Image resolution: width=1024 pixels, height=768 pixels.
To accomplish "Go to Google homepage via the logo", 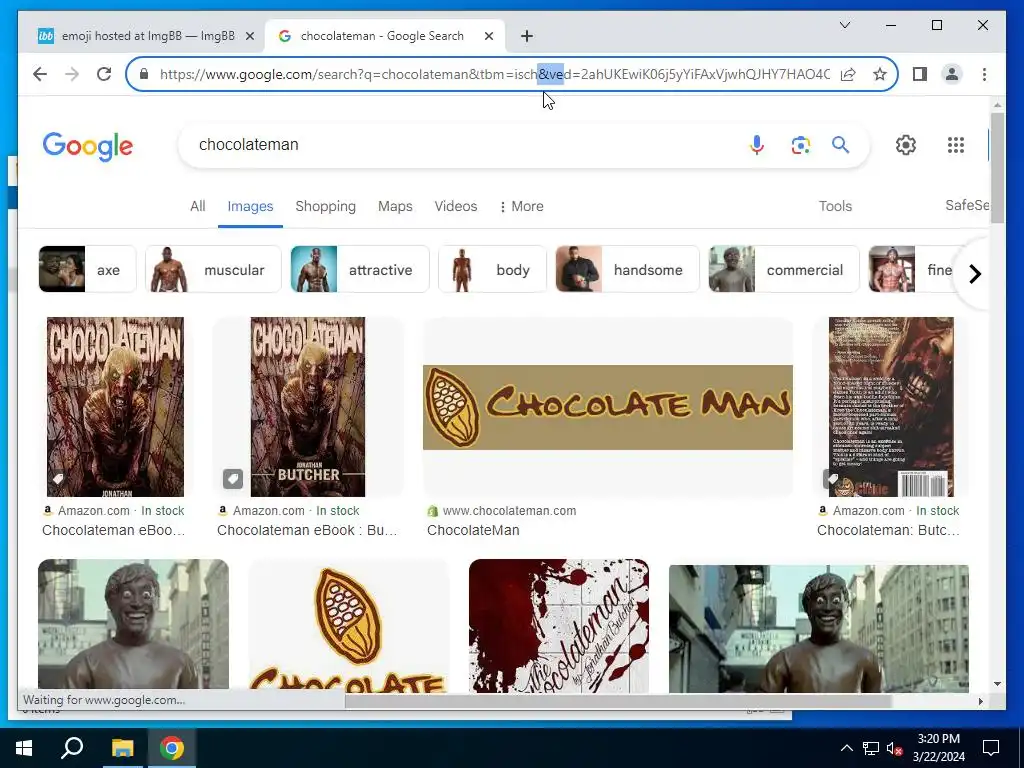I will [88, 146].
